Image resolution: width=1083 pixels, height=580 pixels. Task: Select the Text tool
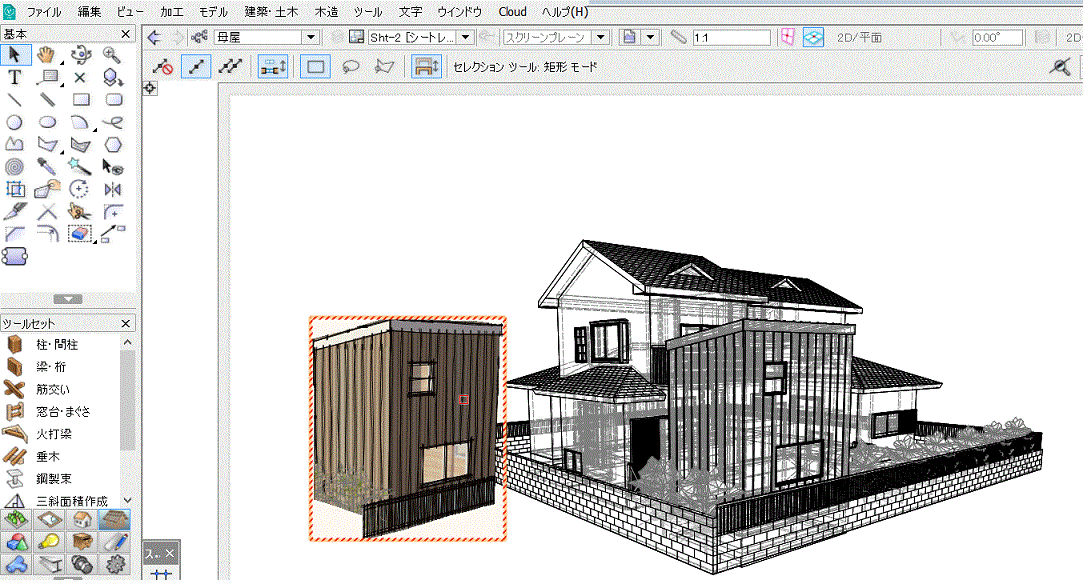point(15,77)
